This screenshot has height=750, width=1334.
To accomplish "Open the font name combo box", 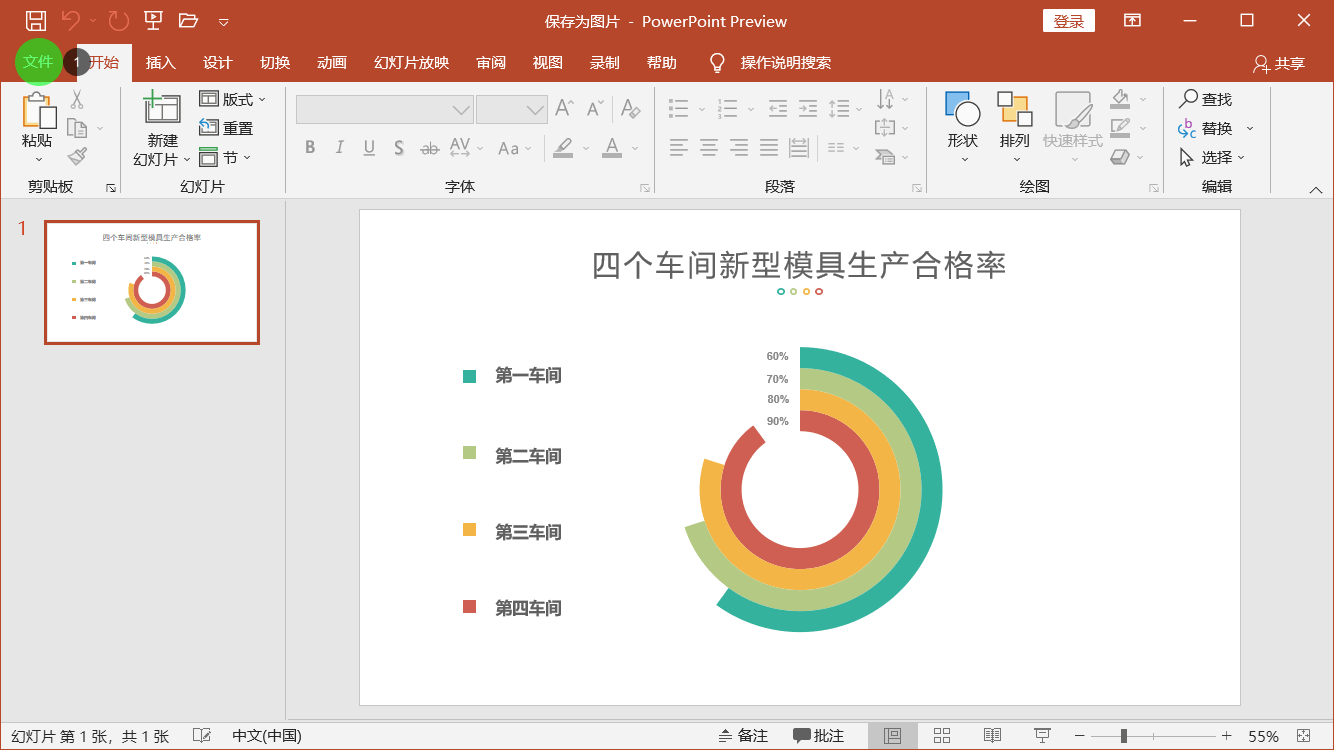I will tap(384, 109).
